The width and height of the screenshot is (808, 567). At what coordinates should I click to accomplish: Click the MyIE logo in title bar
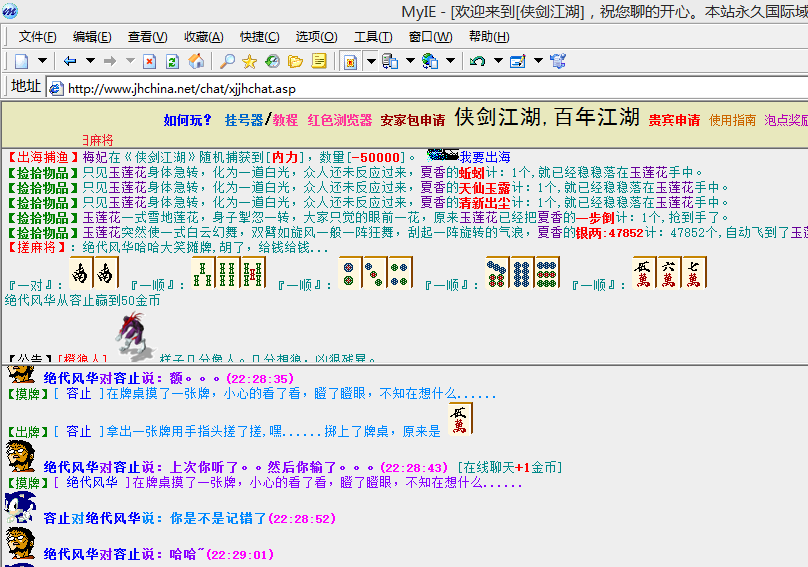[x=10, y=11]
